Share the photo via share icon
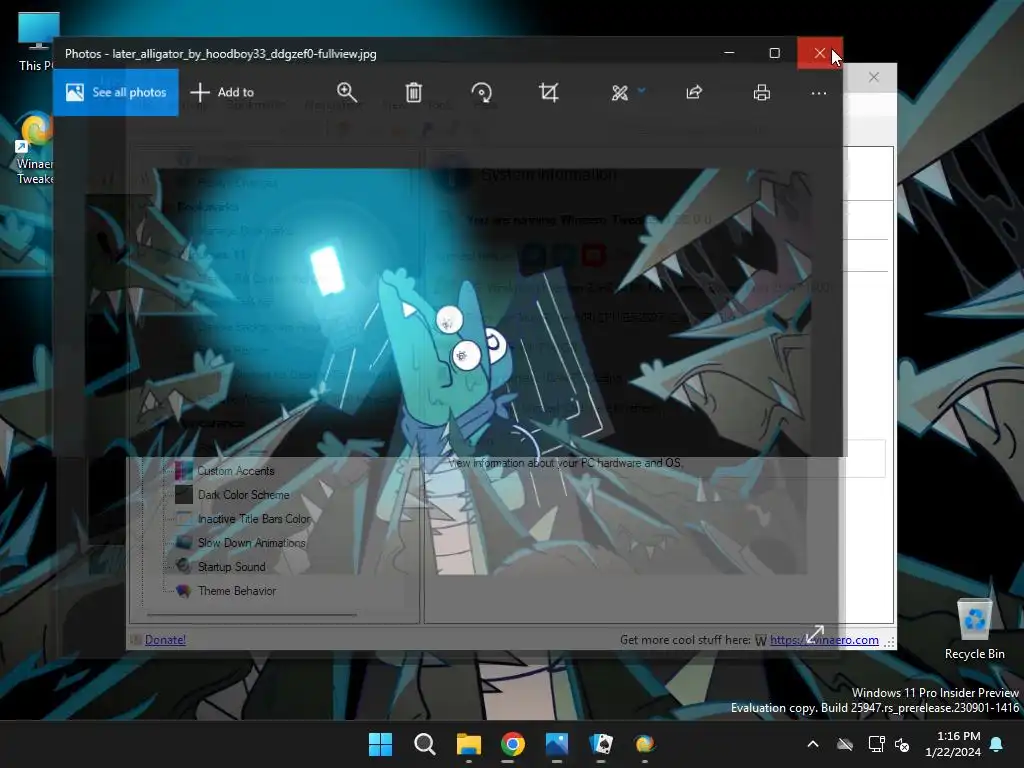Screen dimensions: 1024x768 pos(694,92)
